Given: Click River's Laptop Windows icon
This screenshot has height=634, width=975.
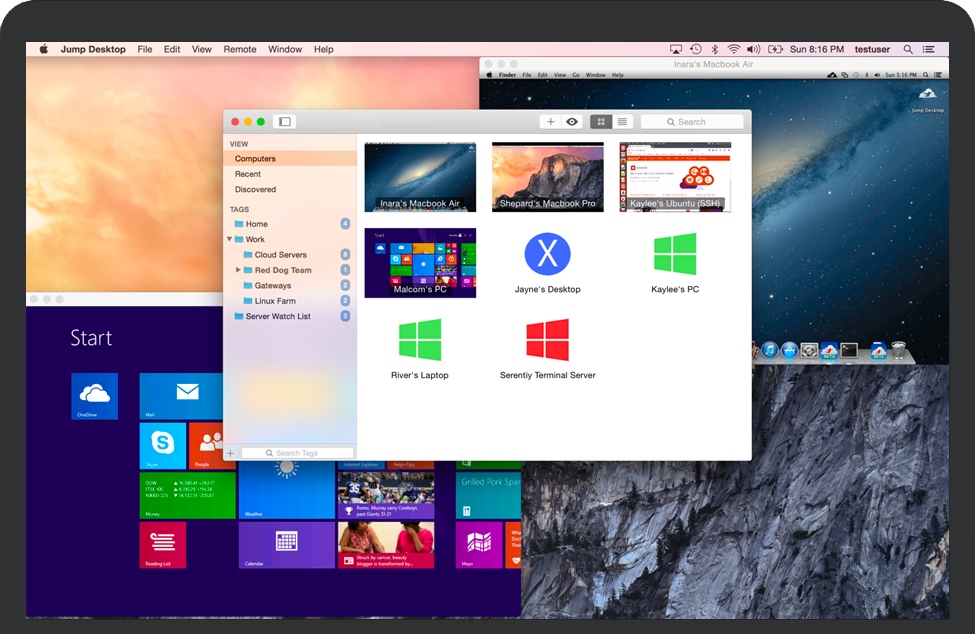Looking at the screenshot, I should pyautogui.click(x=420, y=340).
